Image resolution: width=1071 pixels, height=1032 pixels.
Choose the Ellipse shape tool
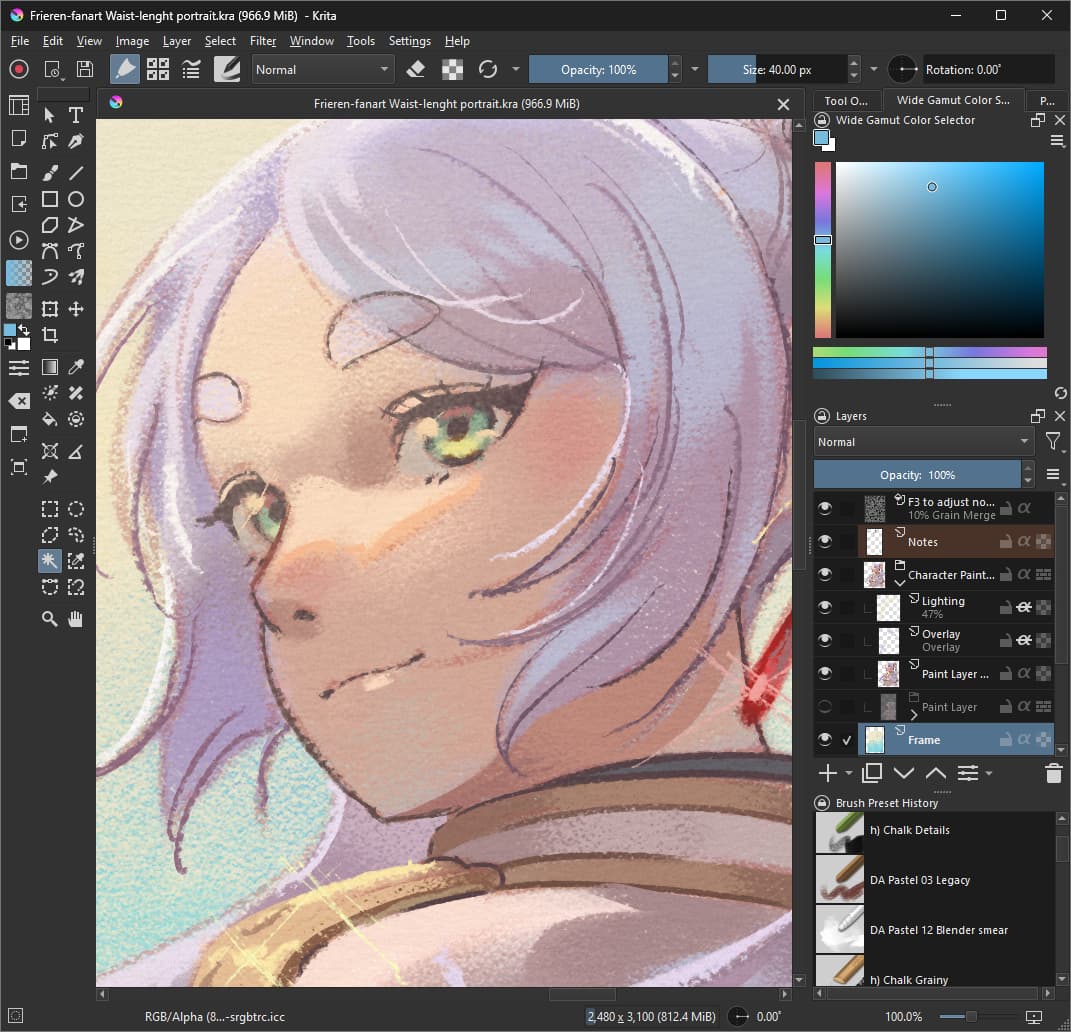pos(76,199)
